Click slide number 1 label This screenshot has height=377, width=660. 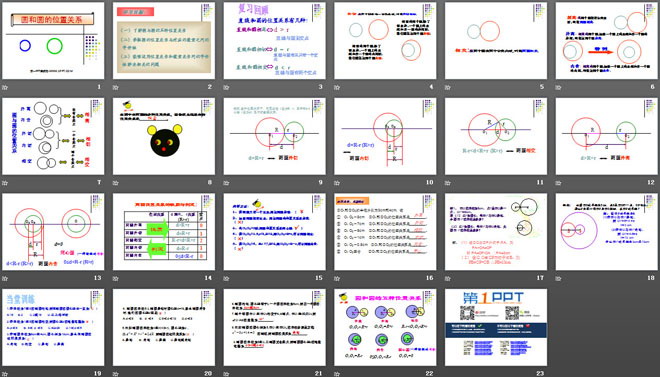pyautogui.click(x=99, y=87)
